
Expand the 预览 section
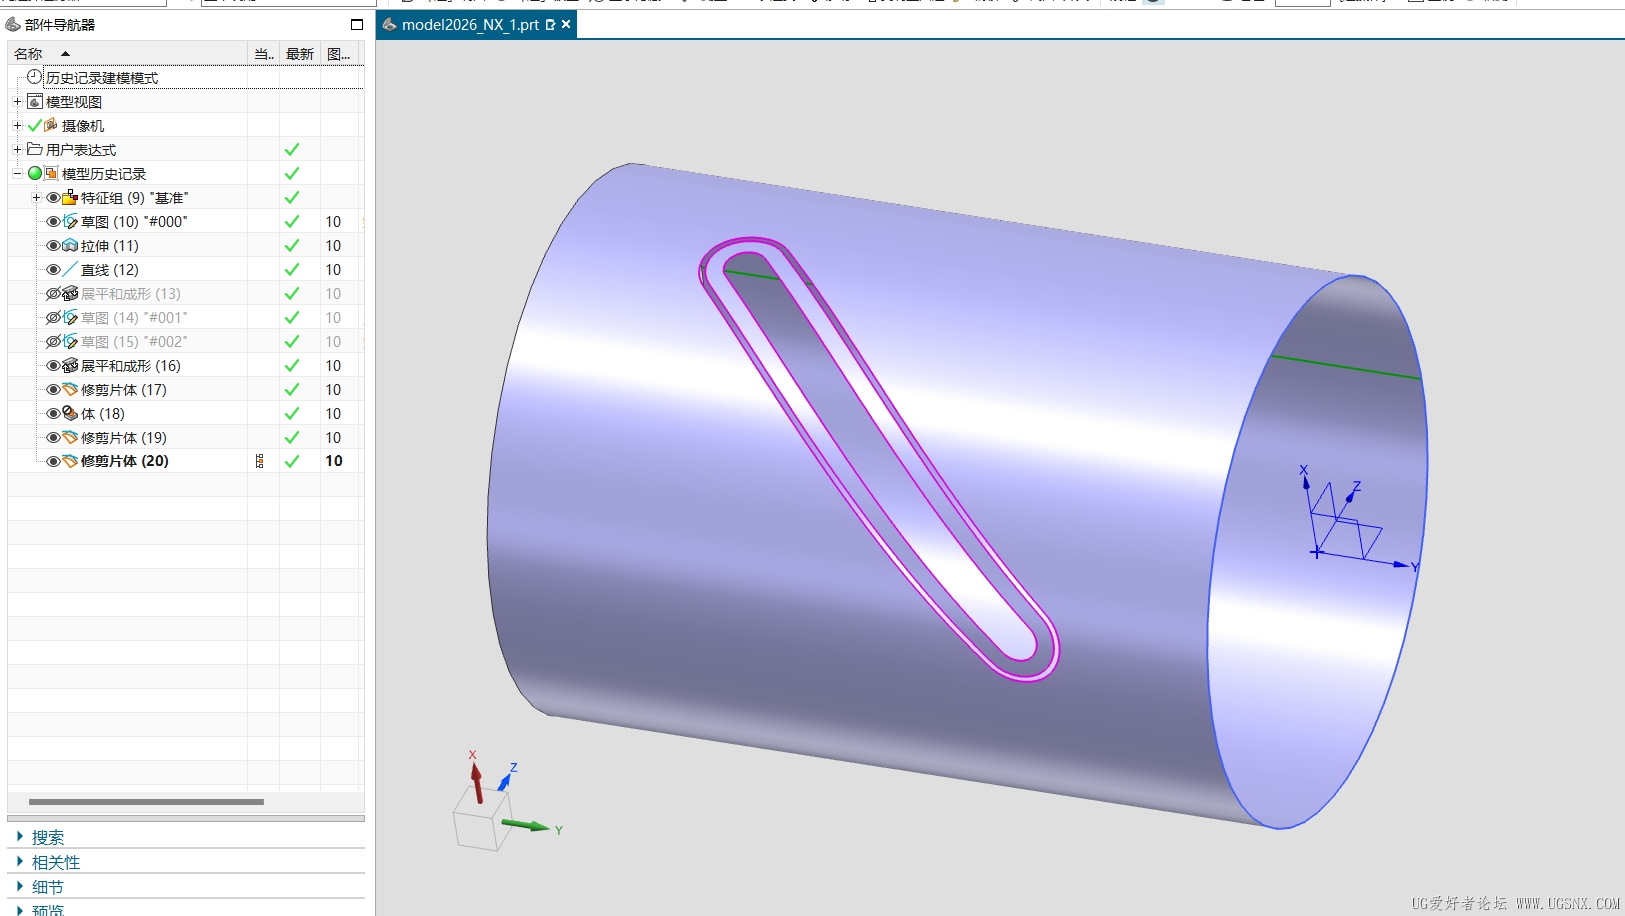point(19,909)
